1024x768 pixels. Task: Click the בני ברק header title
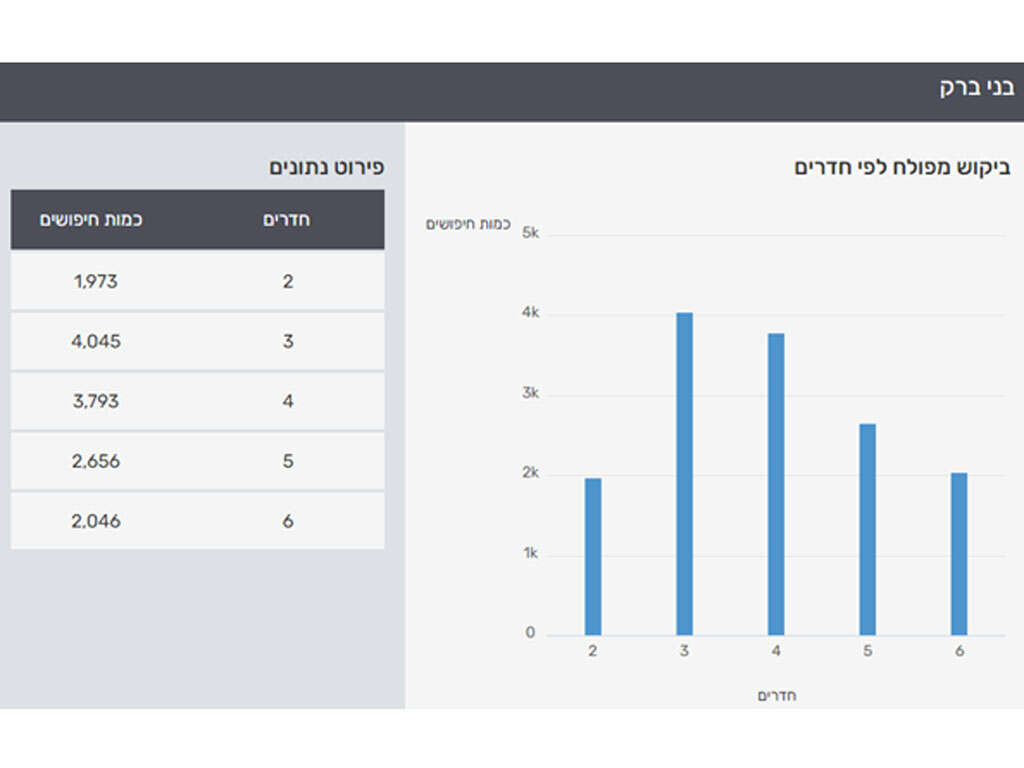[974, 88]
